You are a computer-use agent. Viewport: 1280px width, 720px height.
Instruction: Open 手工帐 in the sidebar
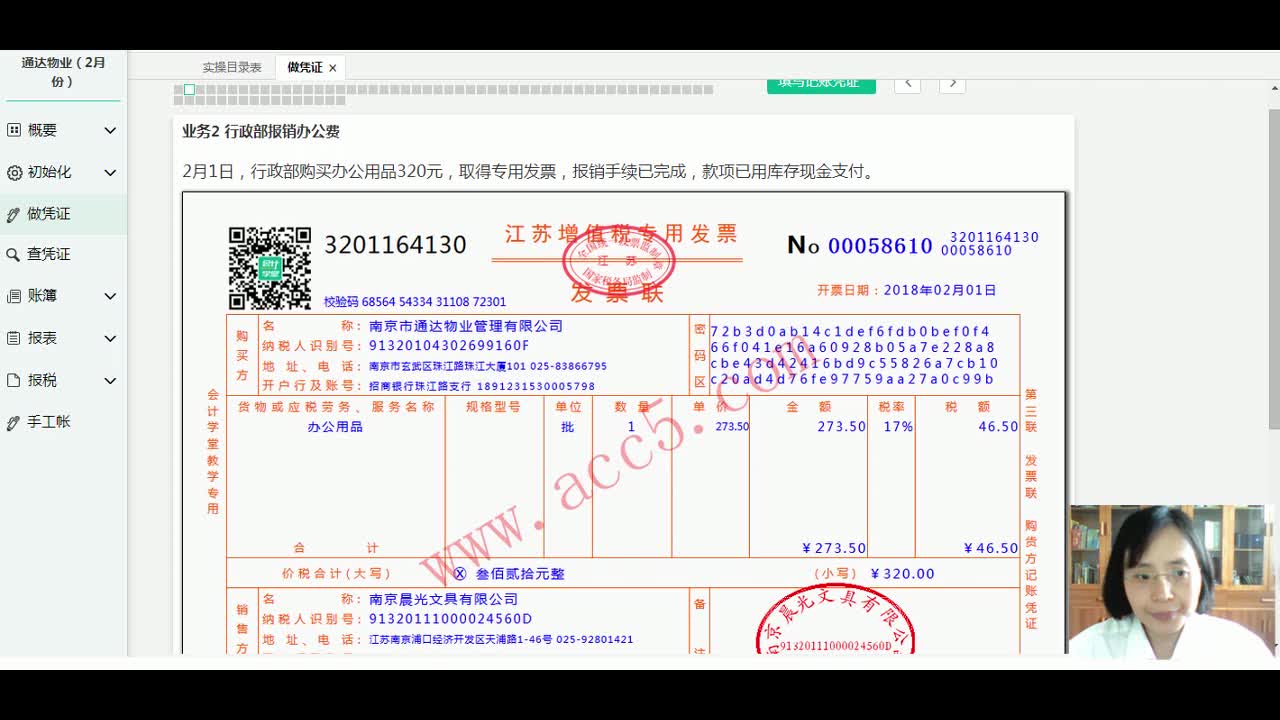(x=49, y=422)
